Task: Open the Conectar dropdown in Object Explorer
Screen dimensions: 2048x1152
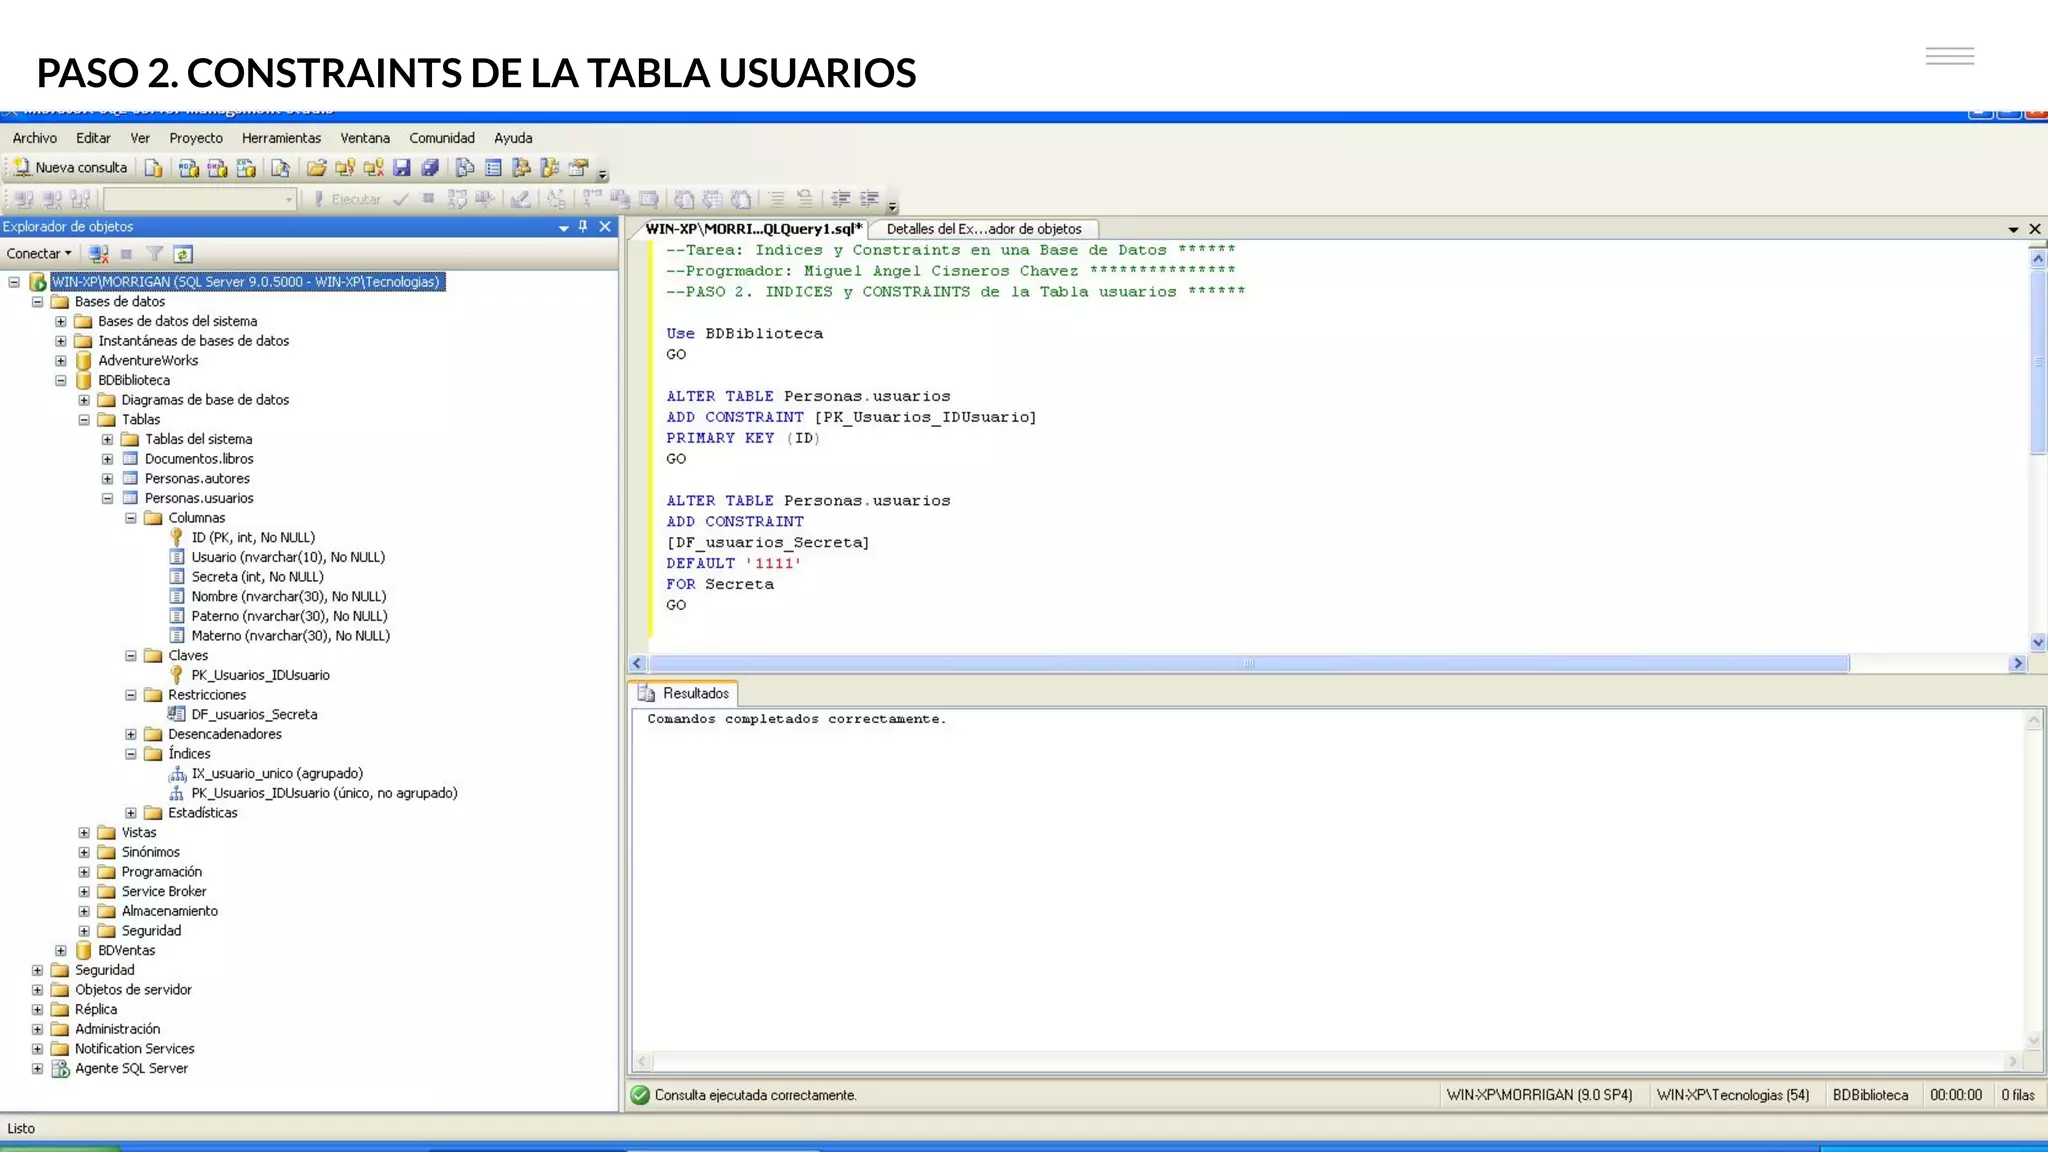Action: point(39,254)
